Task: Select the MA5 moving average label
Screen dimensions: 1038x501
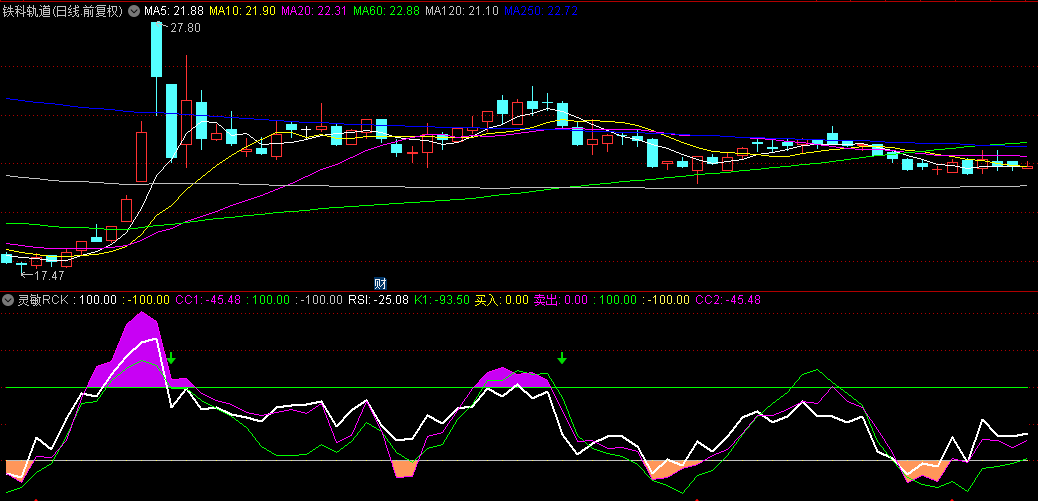Action: tap(173, 11)
